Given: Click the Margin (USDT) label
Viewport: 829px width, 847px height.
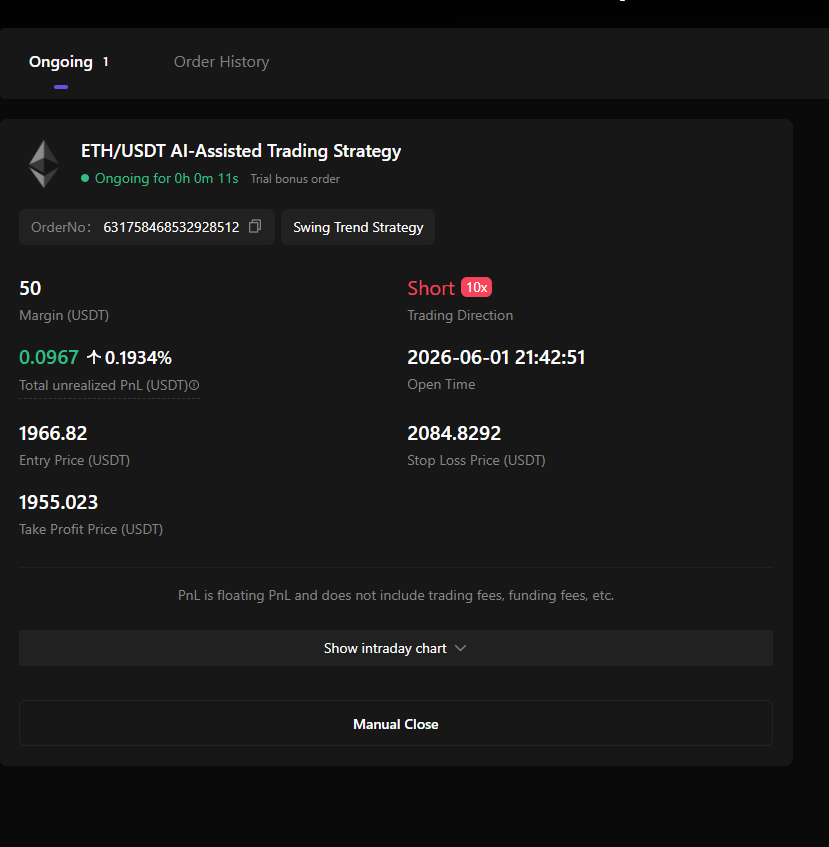Looking at the screenshot, I should [64, 315].
